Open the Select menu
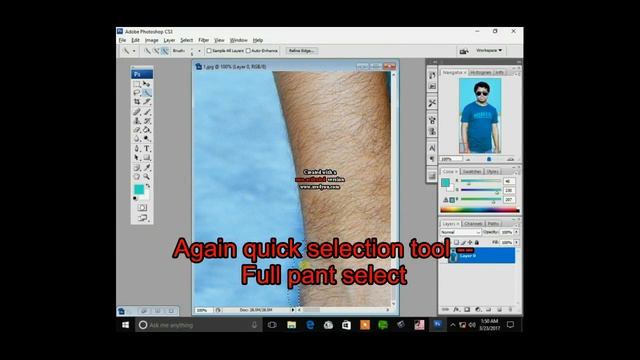This screenshot has height=360, width=640. [187, 40]
